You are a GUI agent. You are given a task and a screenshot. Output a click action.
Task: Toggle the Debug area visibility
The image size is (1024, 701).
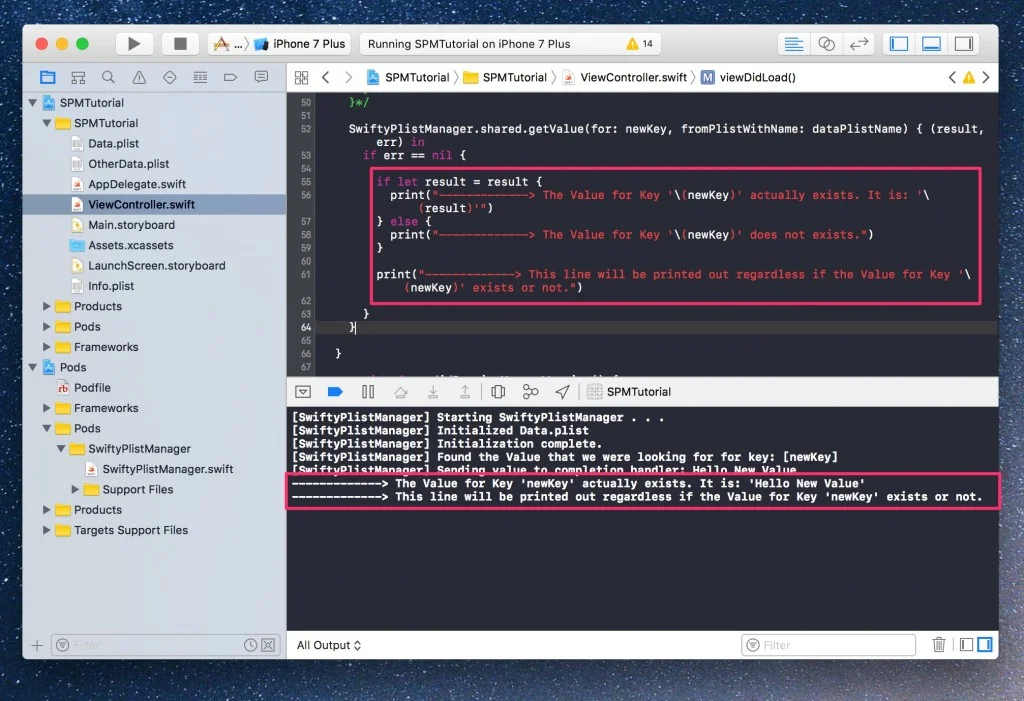tap(931, 44)
